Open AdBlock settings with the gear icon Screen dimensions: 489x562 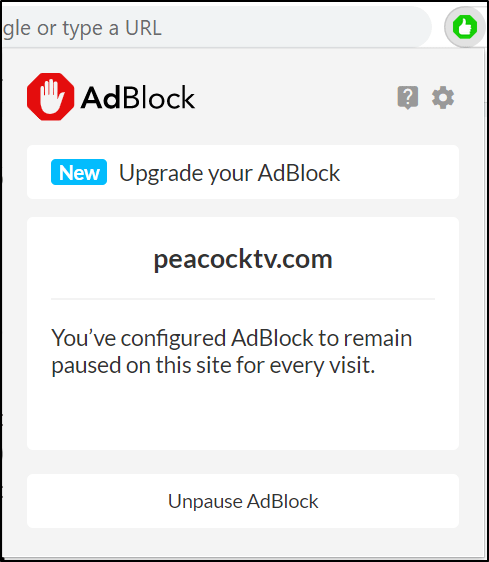pyautogui.click(x=443, y=97)
